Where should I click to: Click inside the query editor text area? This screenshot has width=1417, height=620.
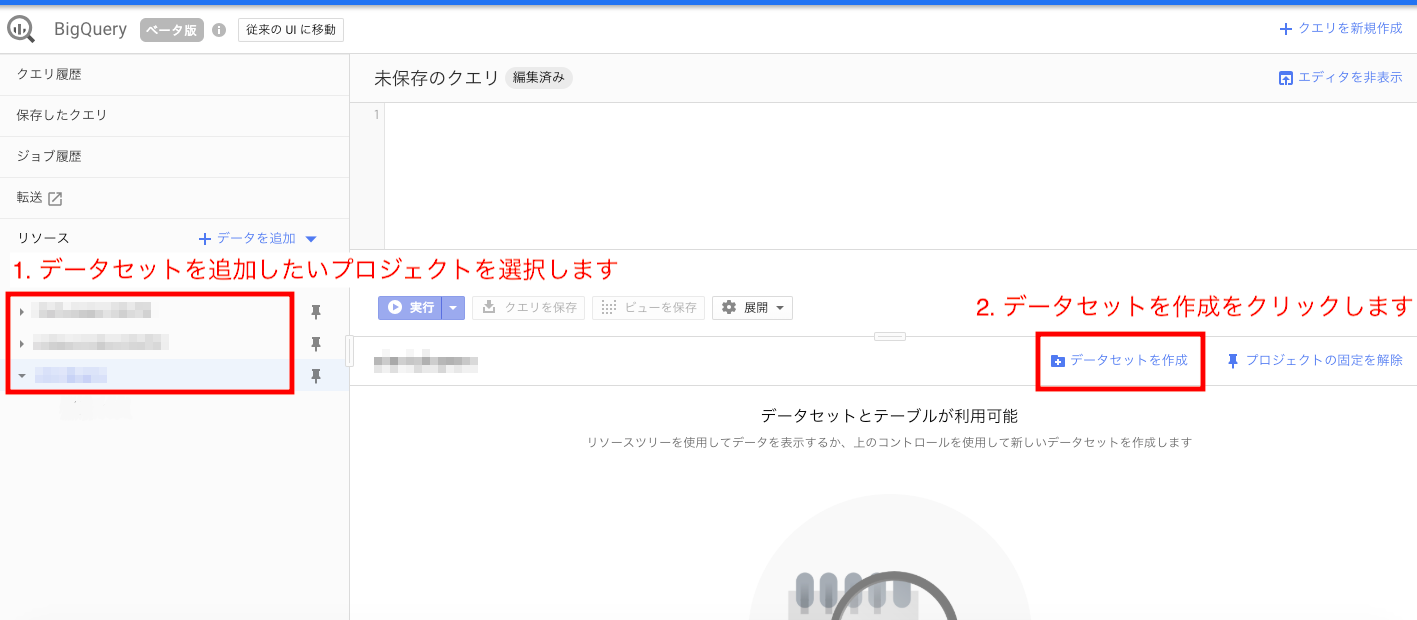[x=900, y=175]
